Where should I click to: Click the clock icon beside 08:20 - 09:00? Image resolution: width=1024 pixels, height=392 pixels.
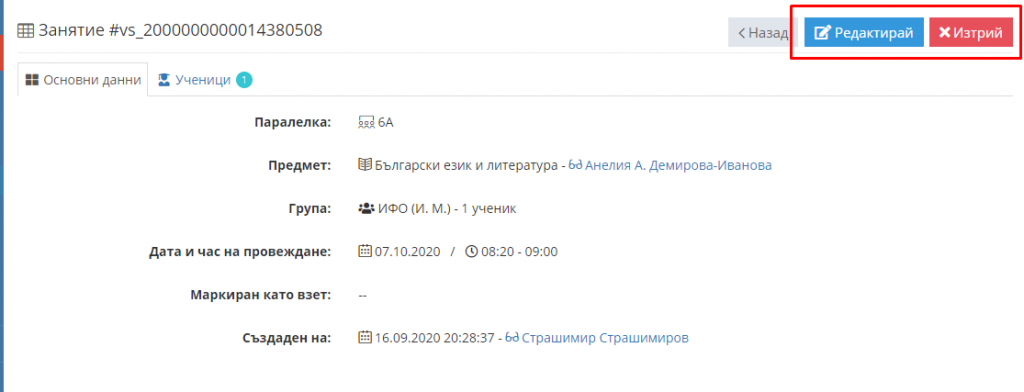point(472,252)
